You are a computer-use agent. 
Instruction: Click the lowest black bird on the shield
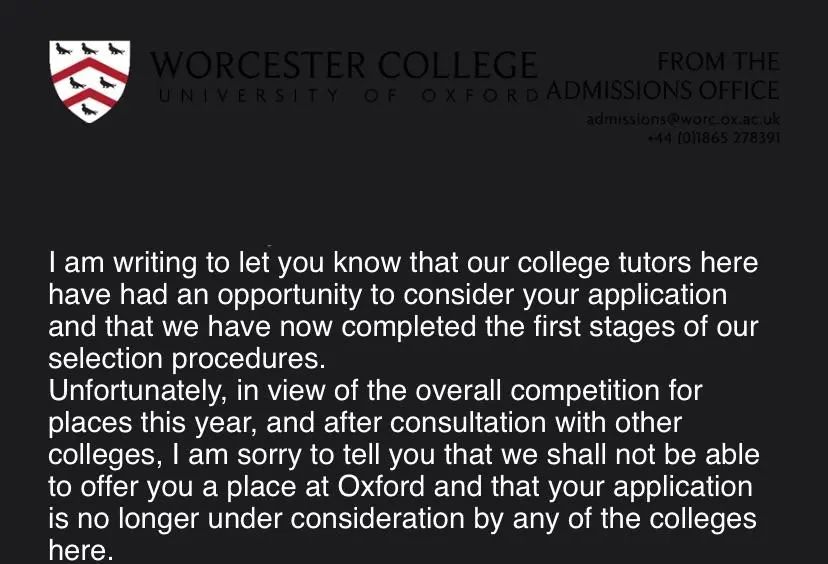[x=89, y=110]
